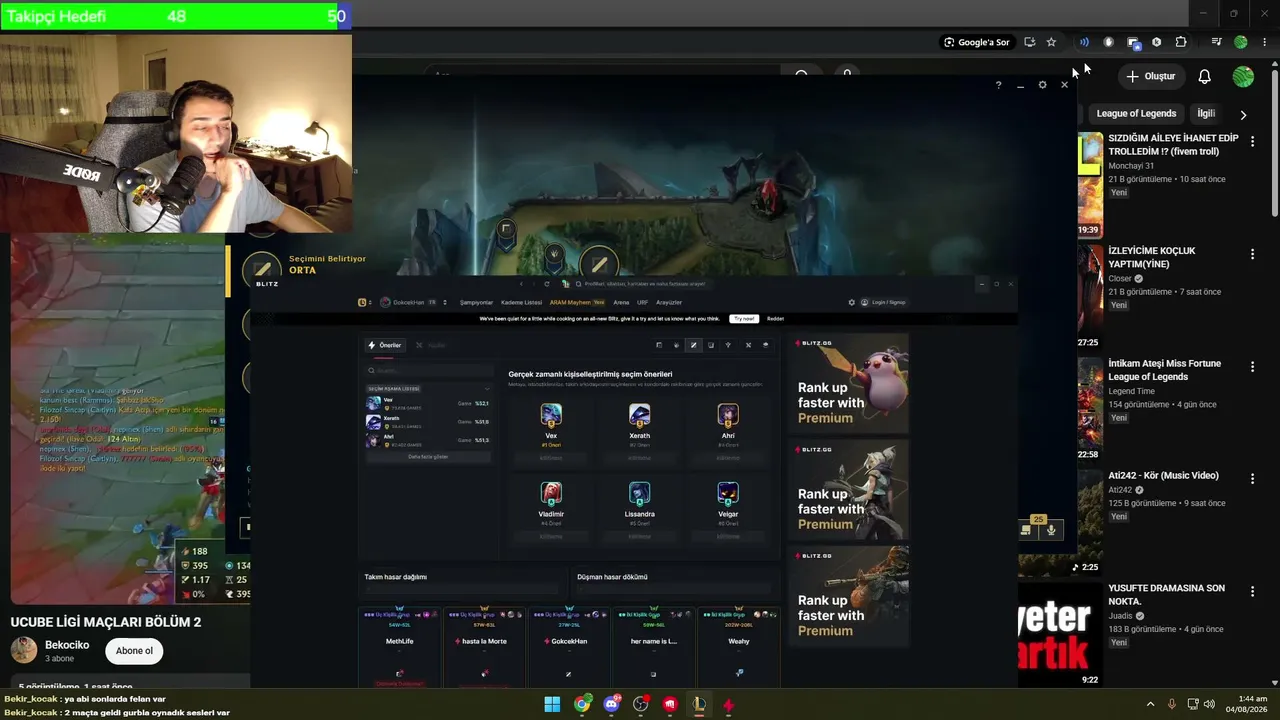Open the Arayüzler tab
1280x720 pixels.
(x=669, y=302)
